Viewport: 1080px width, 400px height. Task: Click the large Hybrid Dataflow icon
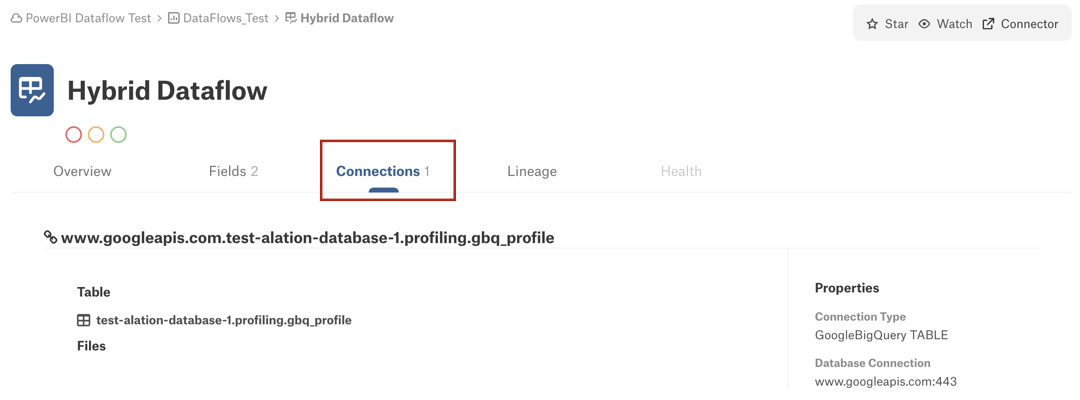pyautogui.click(x=32, y=90)
